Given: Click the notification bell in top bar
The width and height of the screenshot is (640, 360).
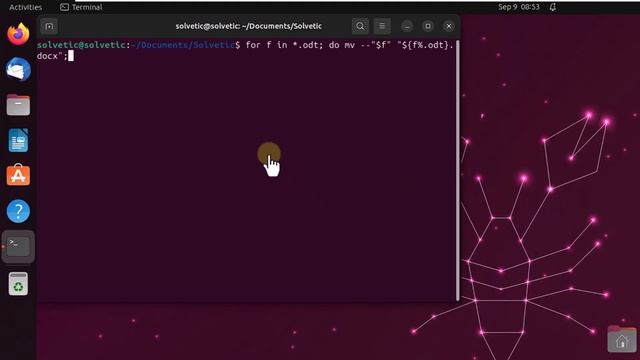Looking at the screenshot, I should [553, 7].
